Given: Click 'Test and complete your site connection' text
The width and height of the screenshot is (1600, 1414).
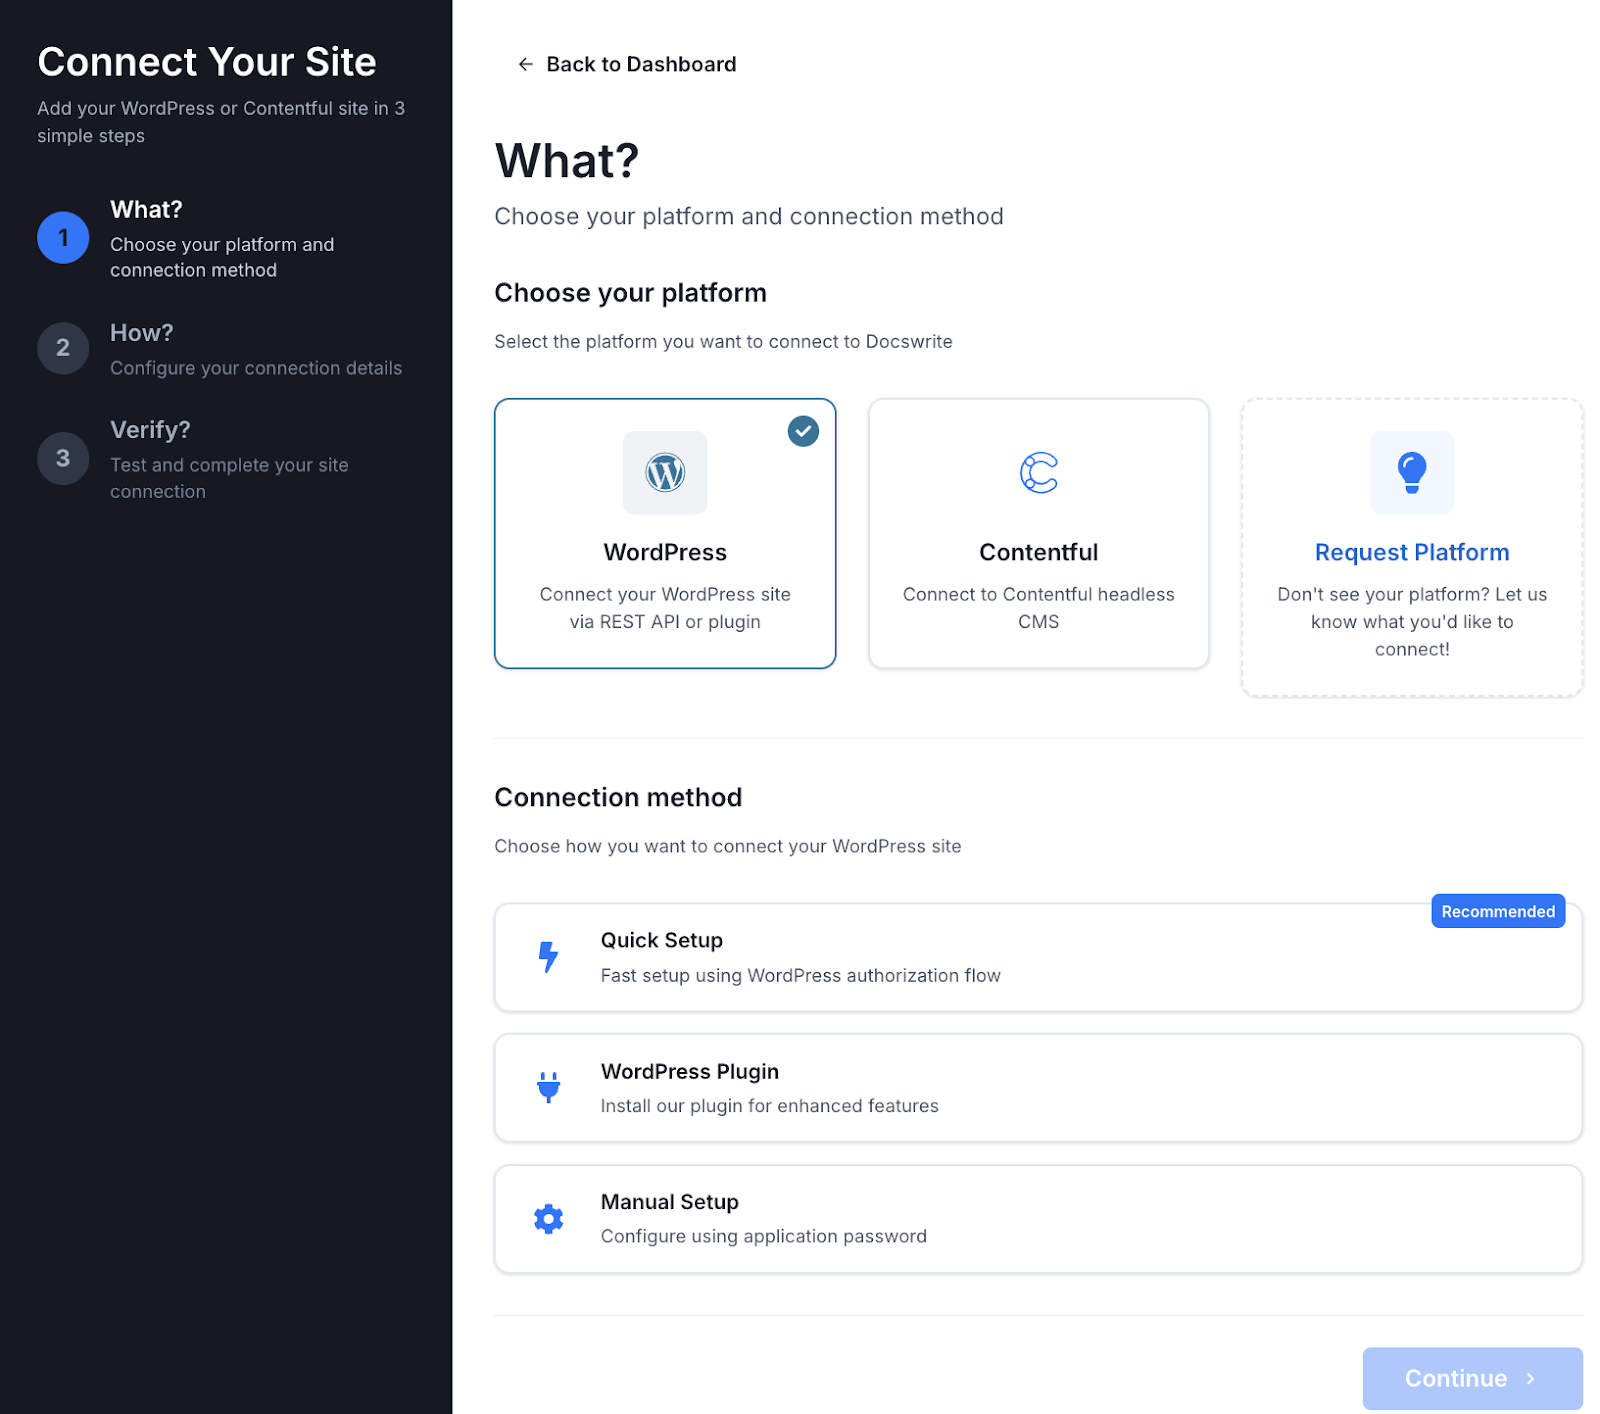Looking at the screenshot, I should [229, 478].
